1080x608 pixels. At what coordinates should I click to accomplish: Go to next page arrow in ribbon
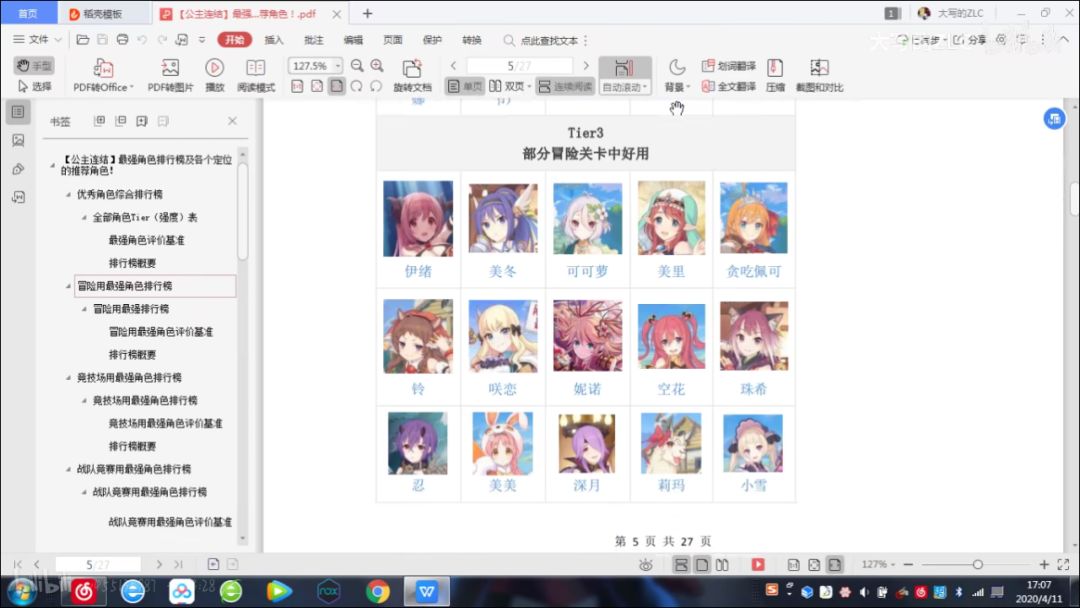(586, 65)
